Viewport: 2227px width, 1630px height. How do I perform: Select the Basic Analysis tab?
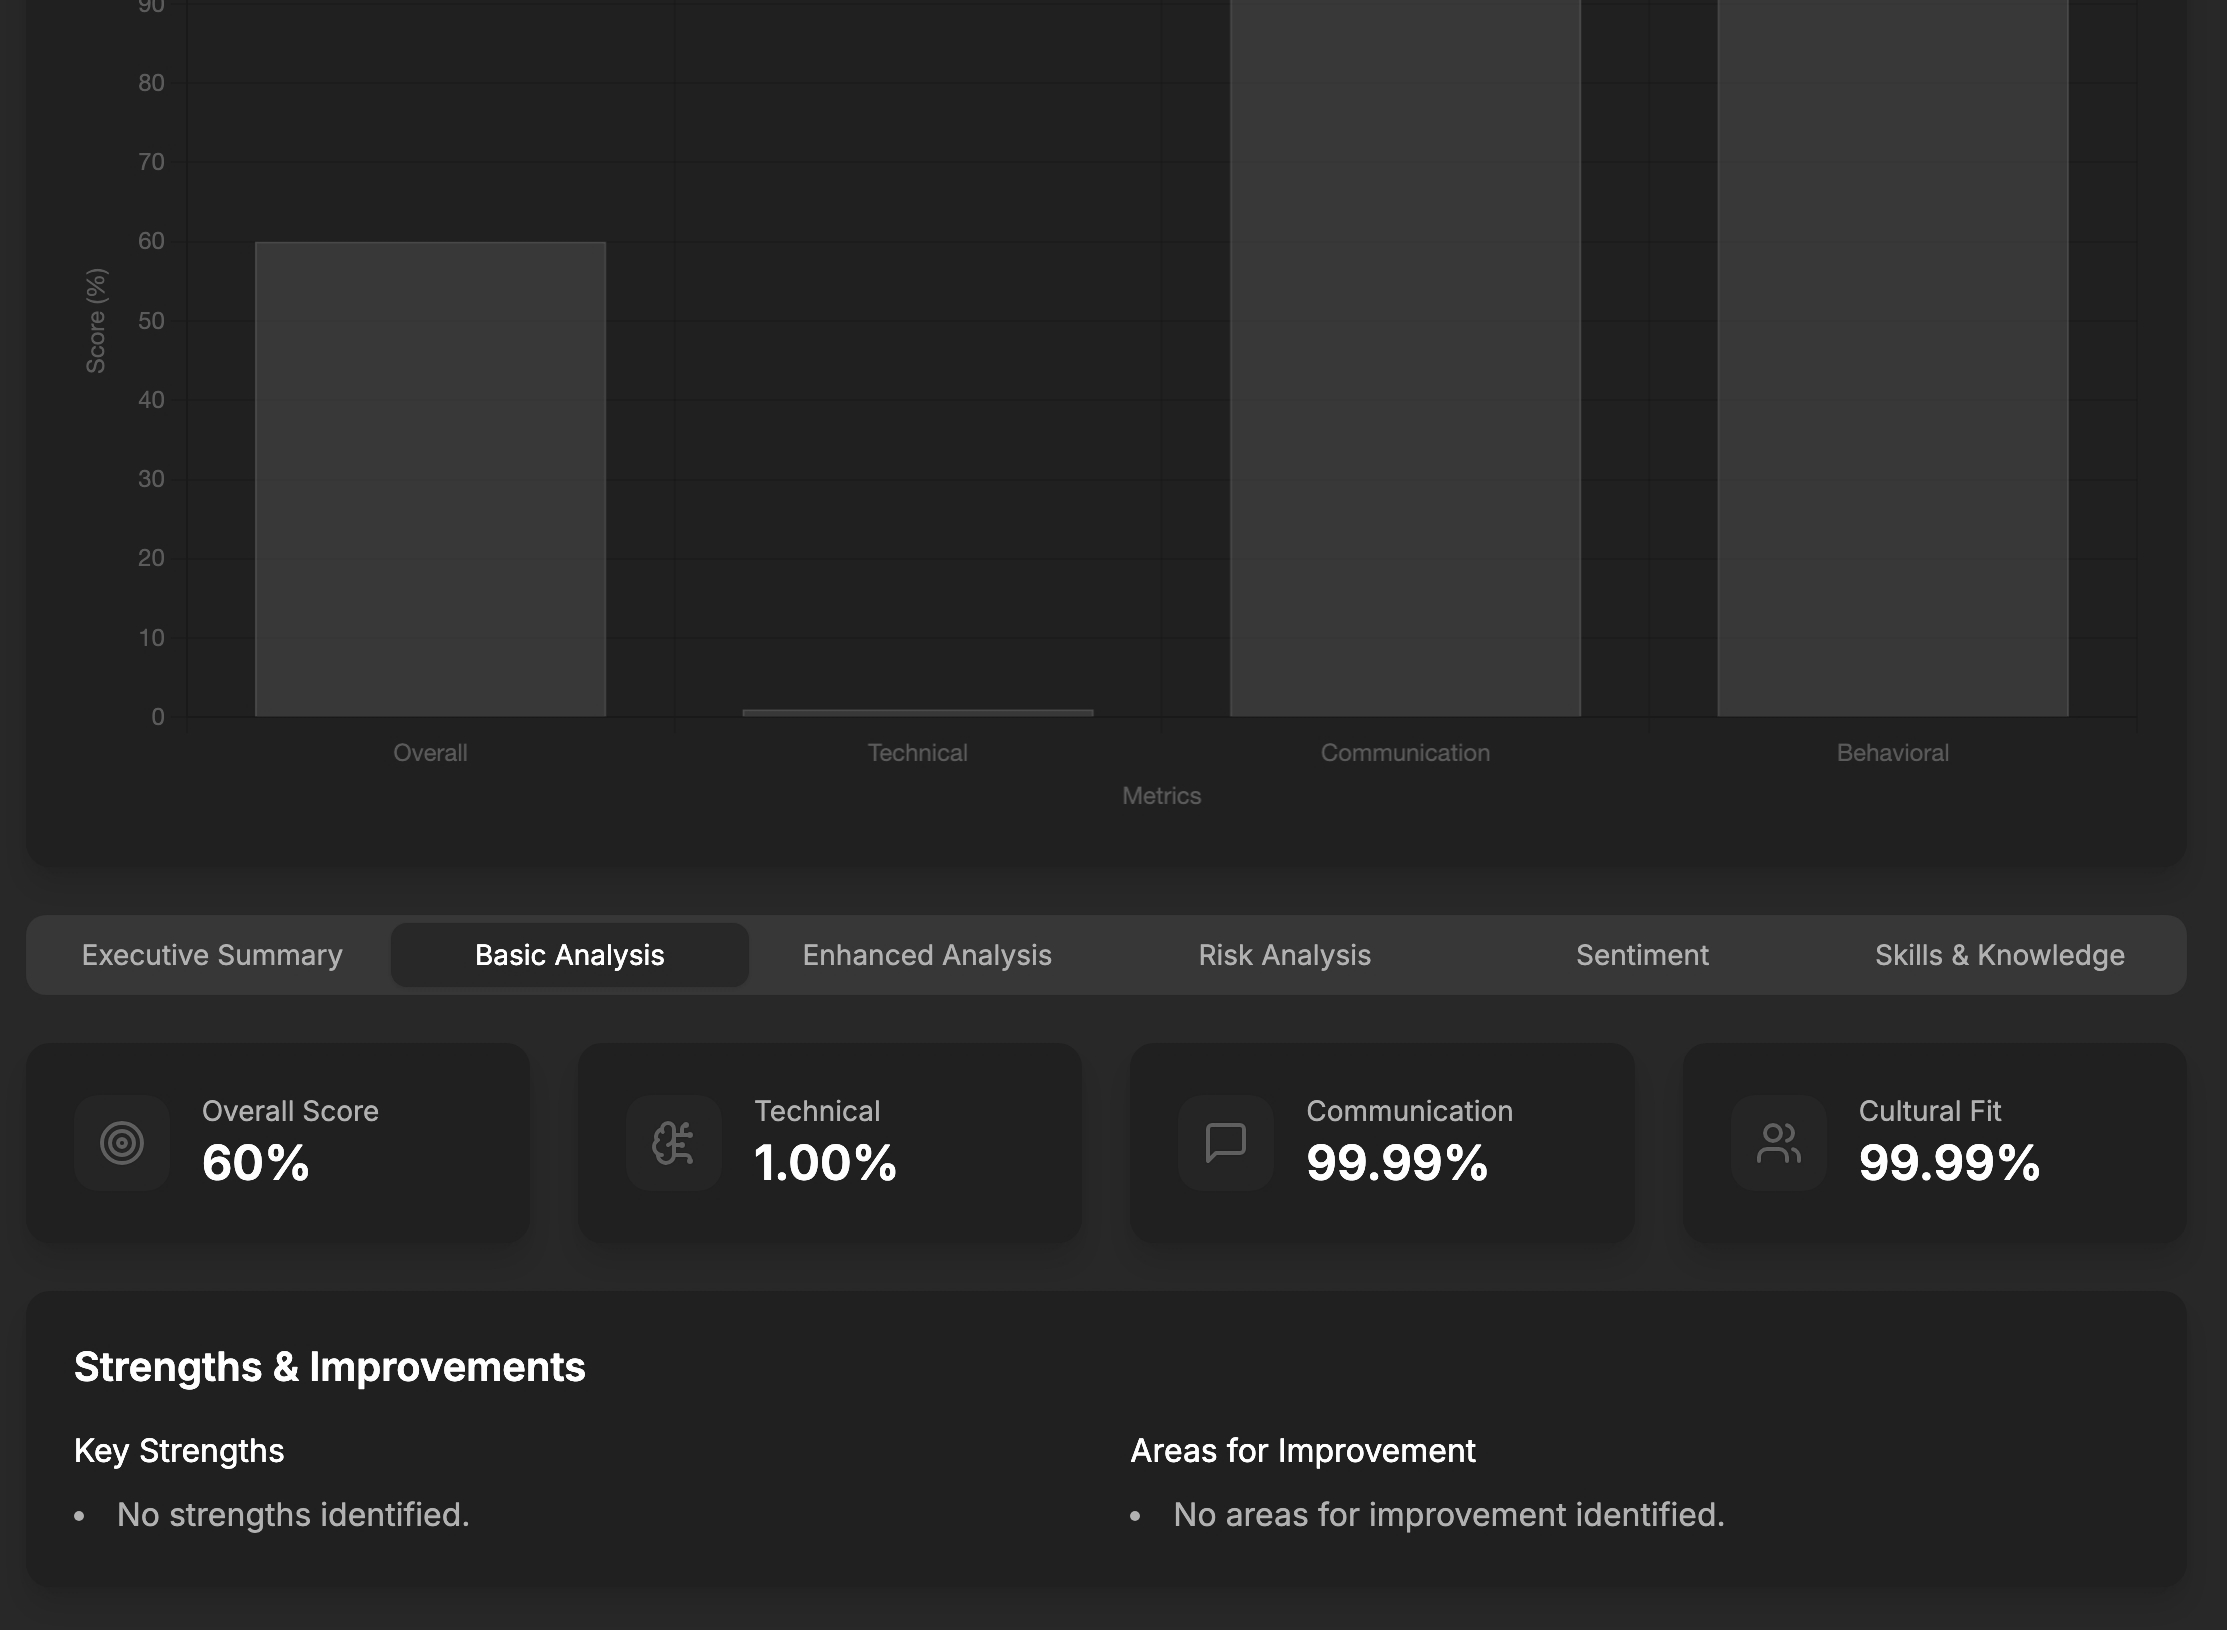tap(569, 955)
